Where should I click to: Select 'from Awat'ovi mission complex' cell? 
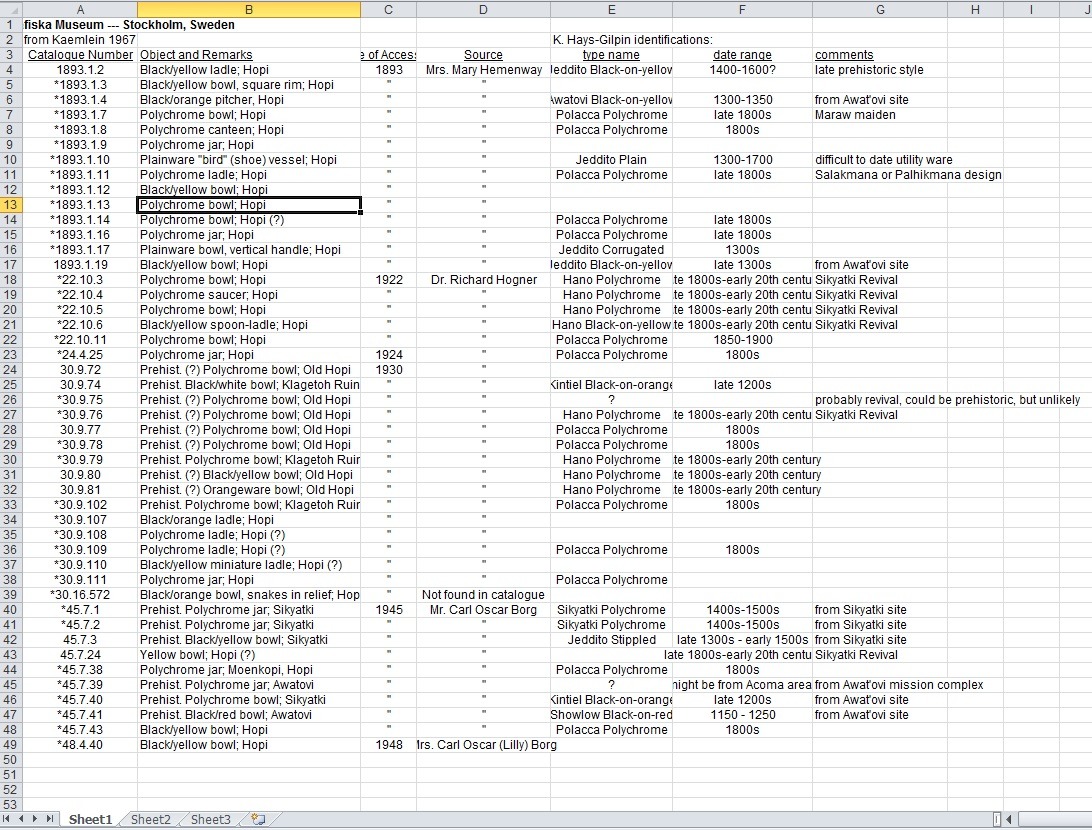pyautogui.click(x=898, y=685)
